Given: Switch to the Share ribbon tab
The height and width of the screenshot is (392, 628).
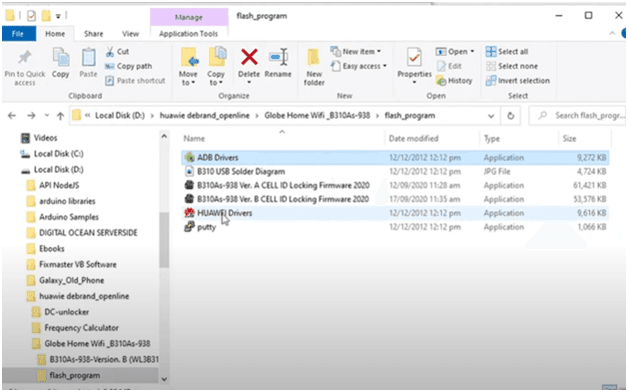Looking at the screenshot, I should pyautogui.click(x=93, y=34).
